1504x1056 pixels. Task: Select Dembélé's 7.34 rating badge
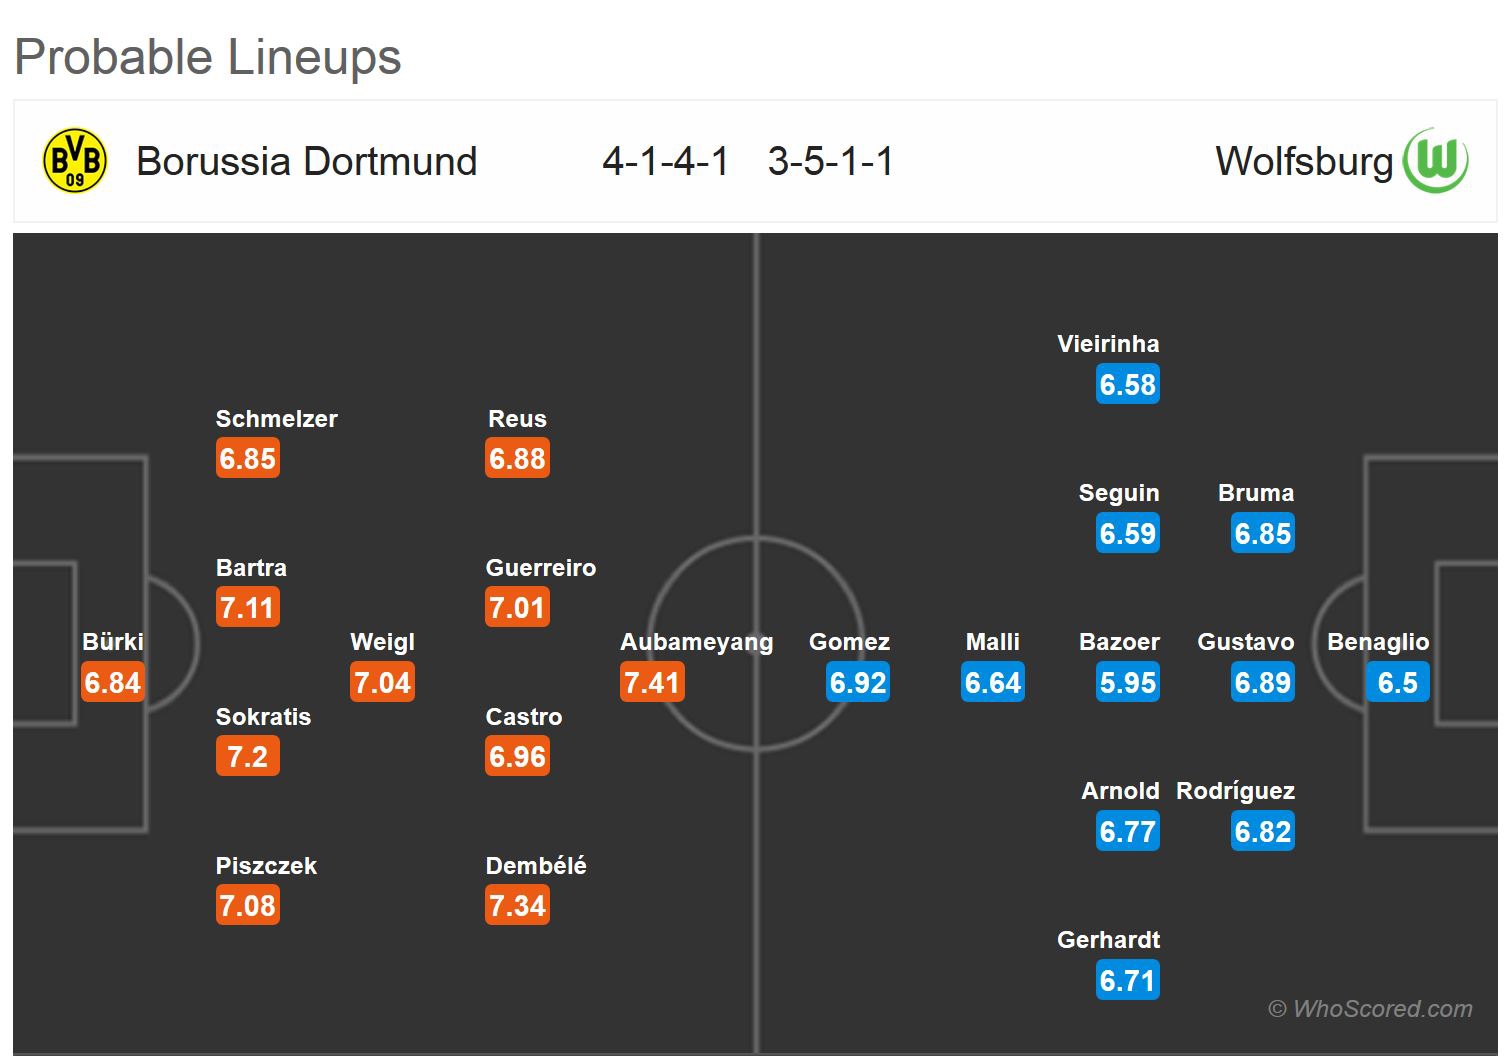[x=517, y=906]
